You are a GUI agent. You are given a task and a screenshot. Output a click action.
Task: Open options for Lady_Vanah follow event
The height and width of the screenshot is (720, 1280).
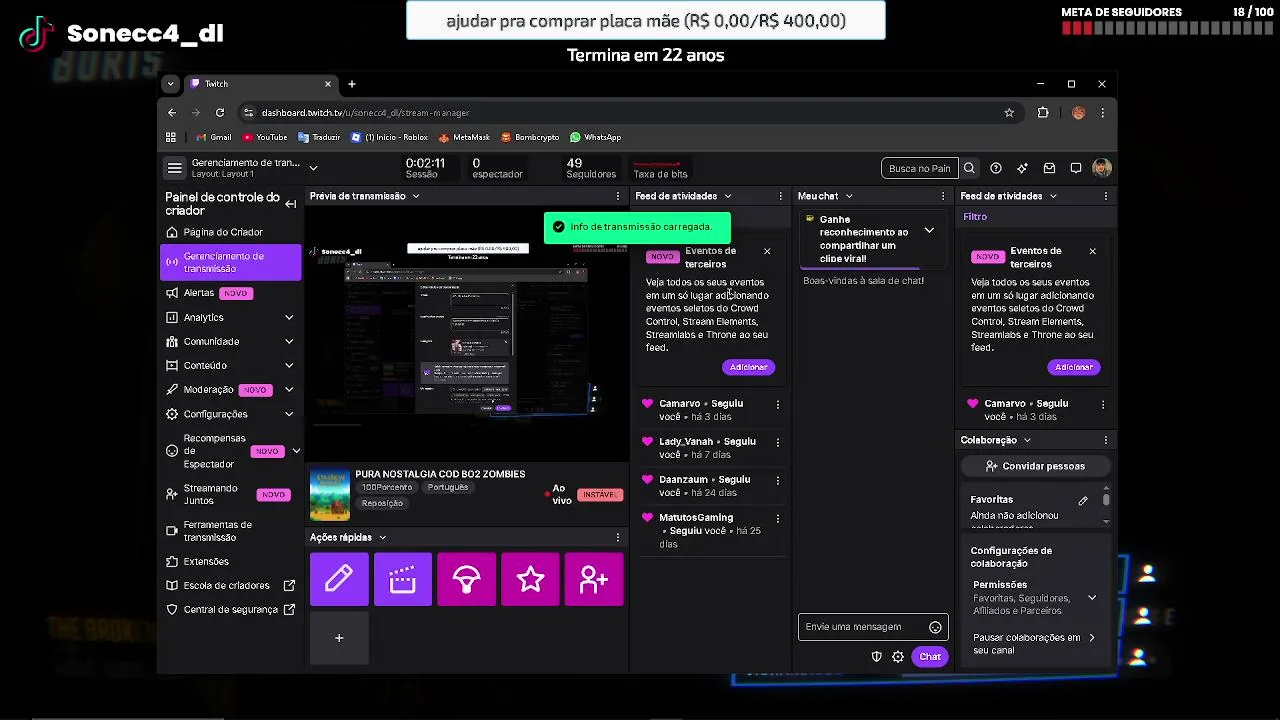pos(778,443)
